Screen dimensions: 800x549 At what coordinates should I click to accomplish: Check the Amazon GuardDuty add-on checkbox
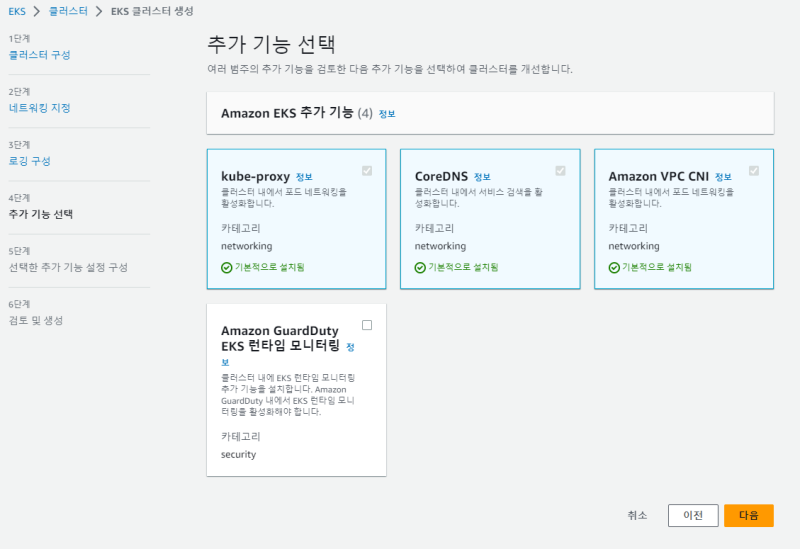(x=367, y=325)
